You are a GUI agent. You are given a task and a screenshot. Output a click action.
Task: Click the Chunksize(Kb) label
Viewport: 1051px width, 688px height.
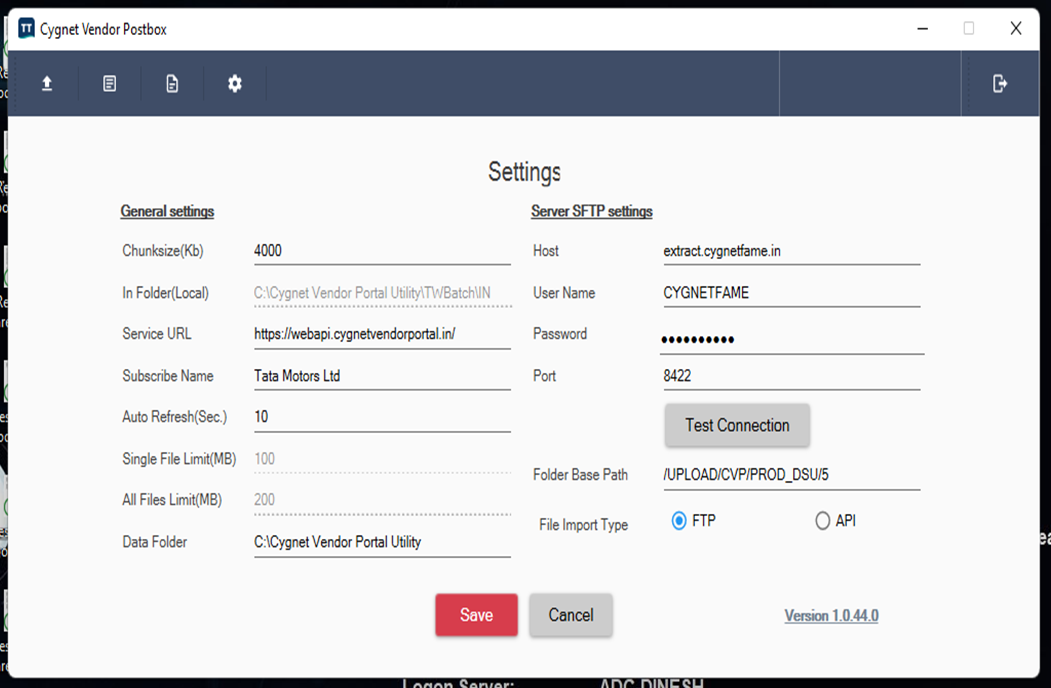pos(163,251)
